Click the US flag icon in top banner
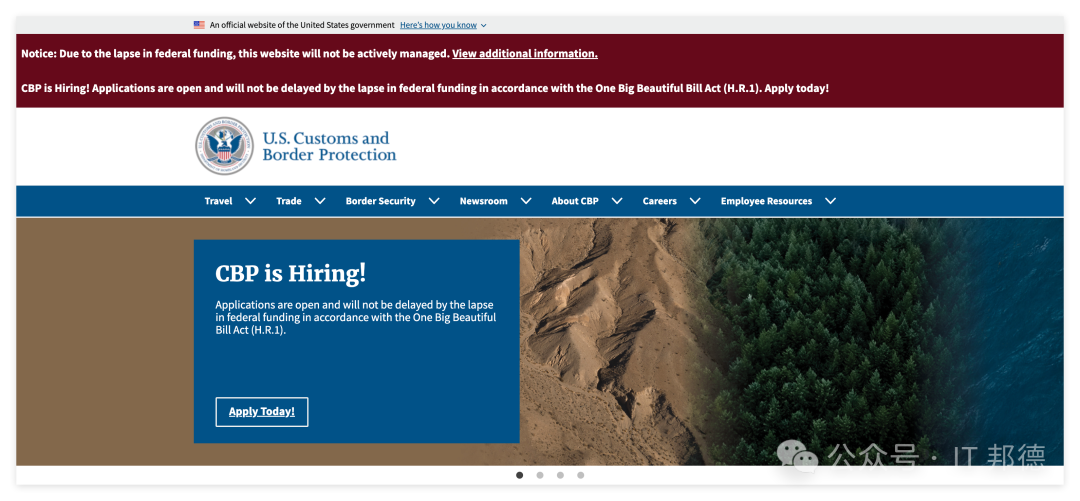 [199, 25]
